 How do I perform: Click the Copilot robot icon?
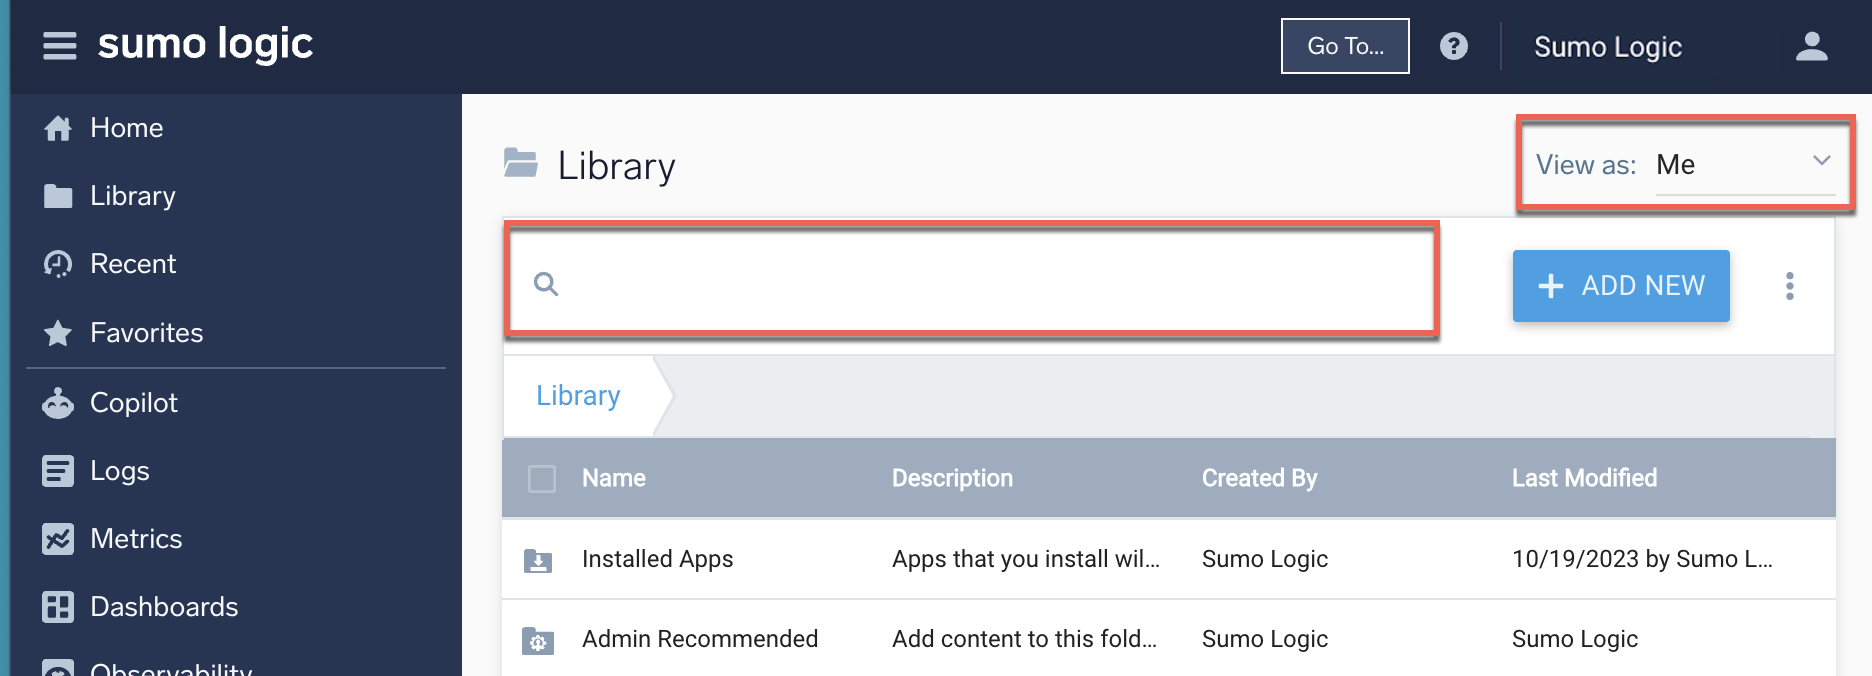[x=58, y=403]
